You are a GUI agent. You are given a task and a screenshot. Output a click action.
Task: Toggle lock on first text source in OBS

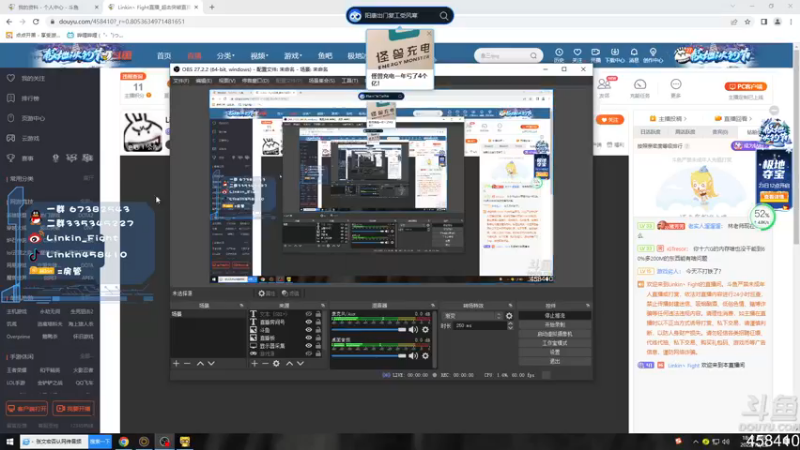click(318, 314)
